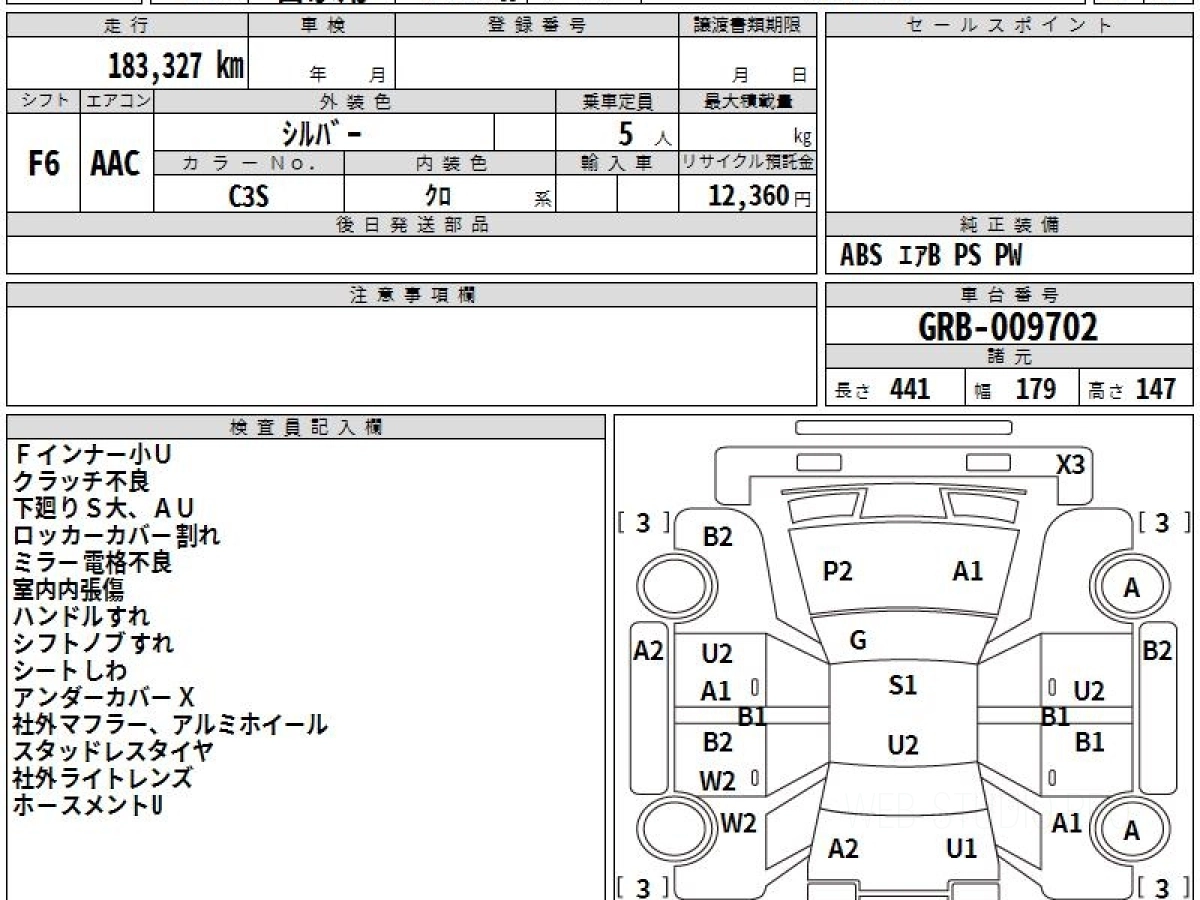
Task: Click the AAC air conditioner value
Action: pyautogui.click(x=117, y=163)
